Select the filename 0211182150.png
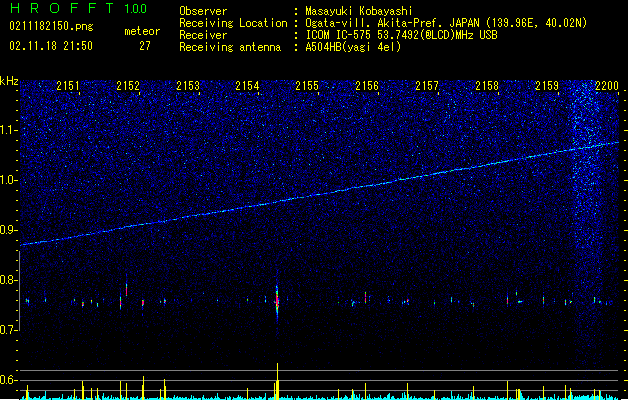Image resolution: width=629 pixels, height=400 pixels. [51, 26]
